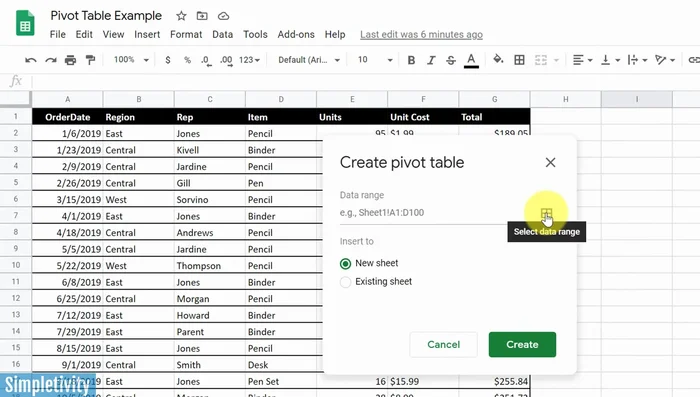
Task: Format selection as currency
Action: coord(167,60)
